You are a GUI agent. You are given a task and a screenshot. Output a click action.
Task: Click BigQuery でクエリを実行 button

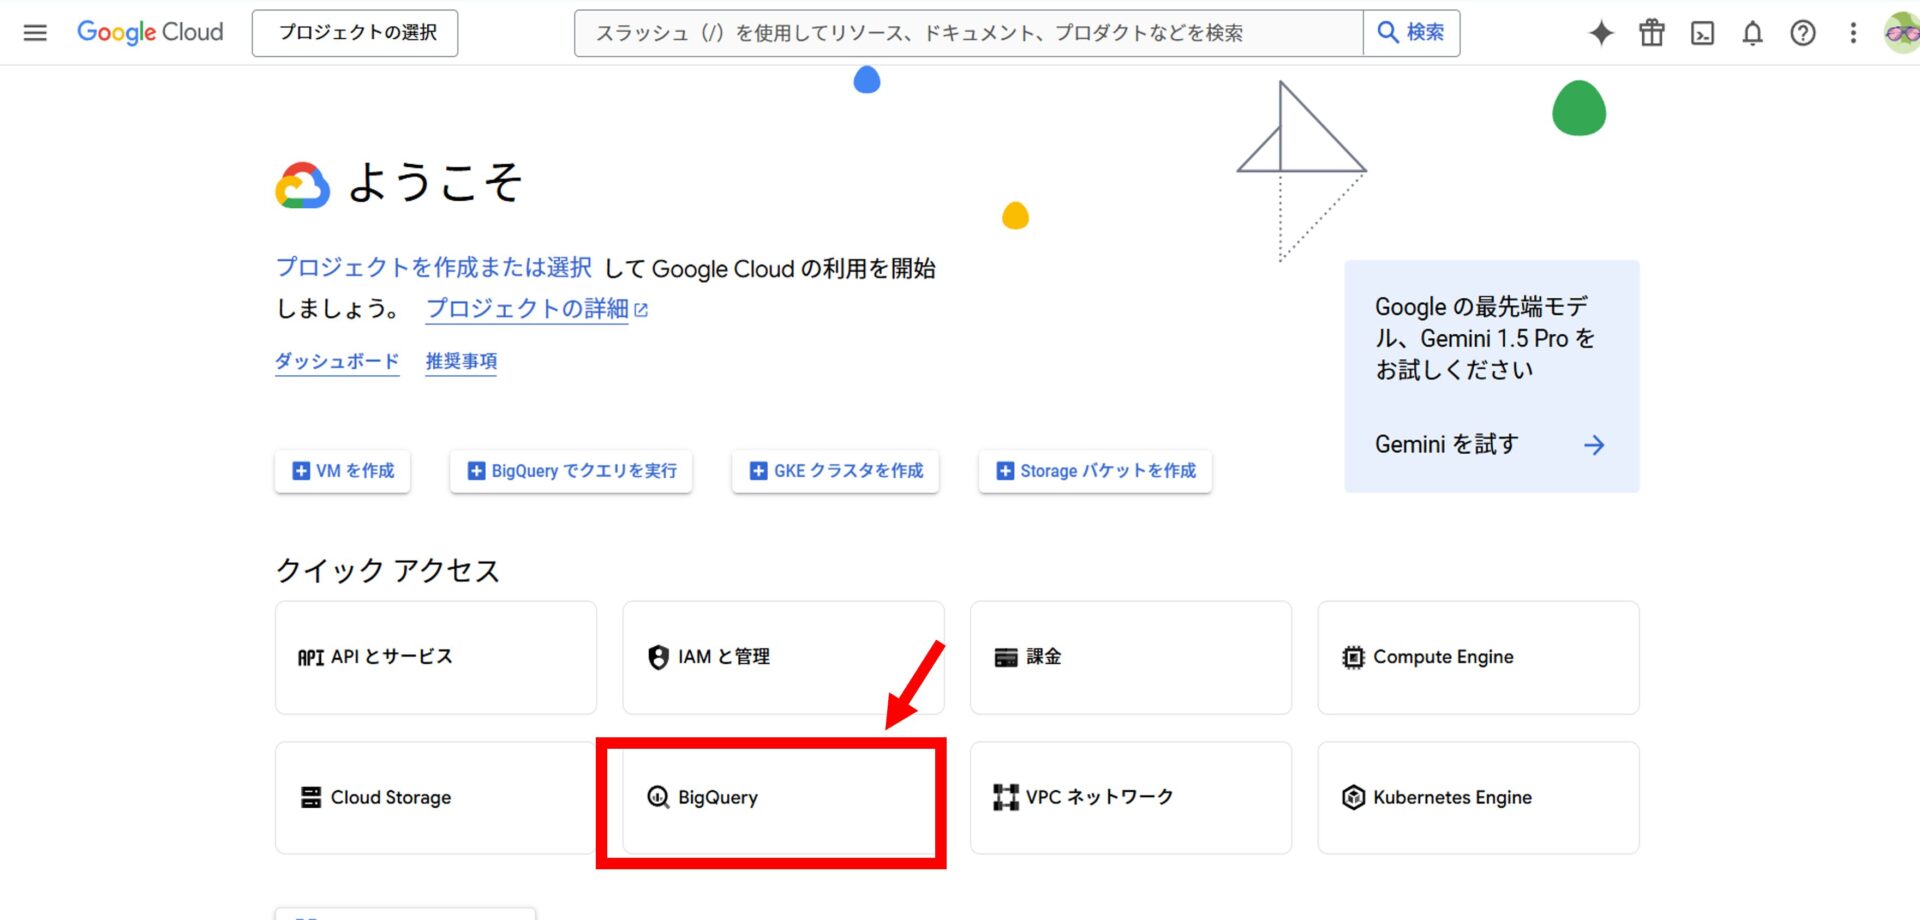pyautogui.click(x=571, y=471)
